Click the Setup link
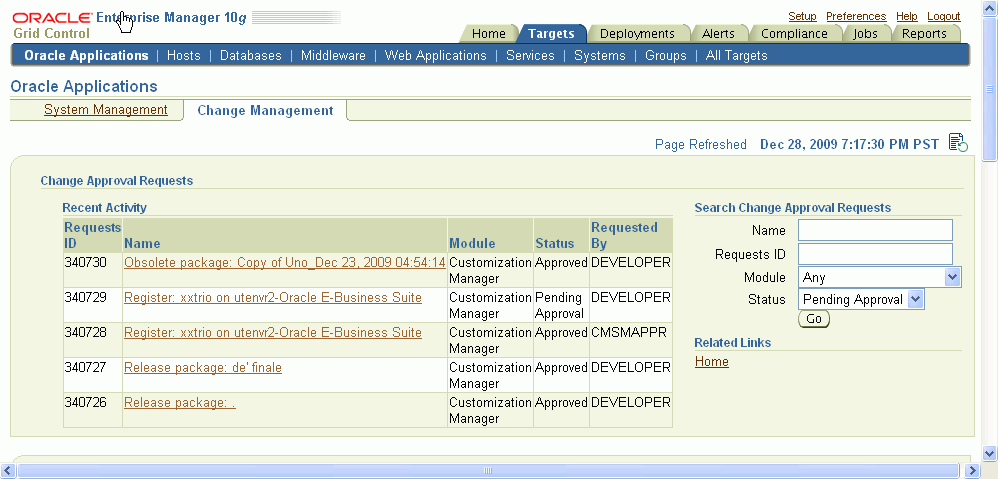The image size is (998, 479). [802, 16]
